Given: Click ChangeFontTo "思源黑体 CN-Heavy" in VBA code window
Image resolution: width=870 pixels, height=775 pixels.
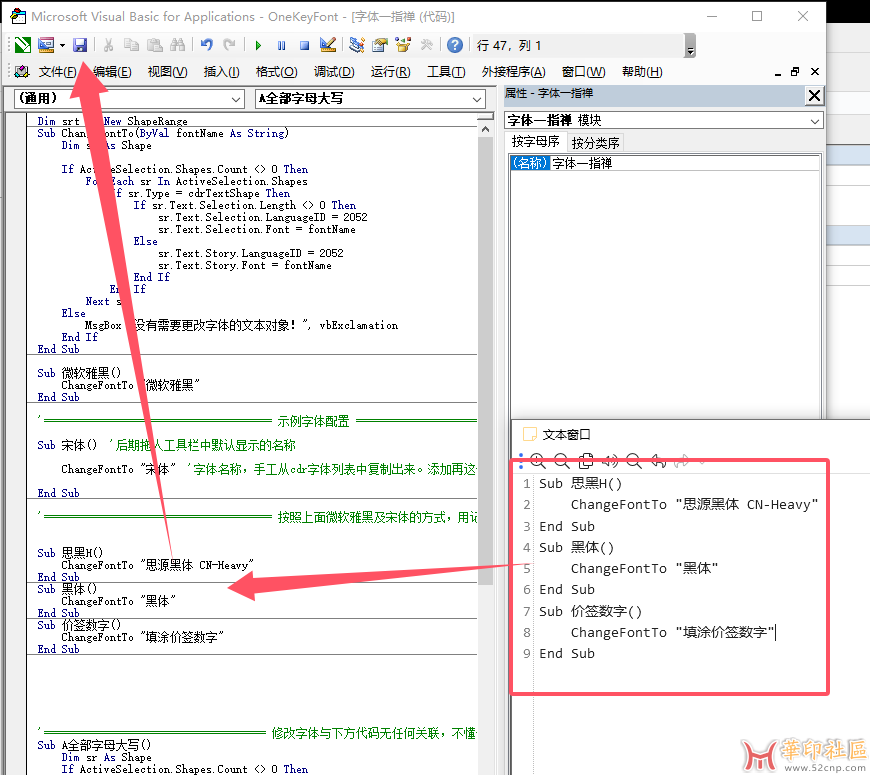Looking at the screenshot, I should click(157, 565).
